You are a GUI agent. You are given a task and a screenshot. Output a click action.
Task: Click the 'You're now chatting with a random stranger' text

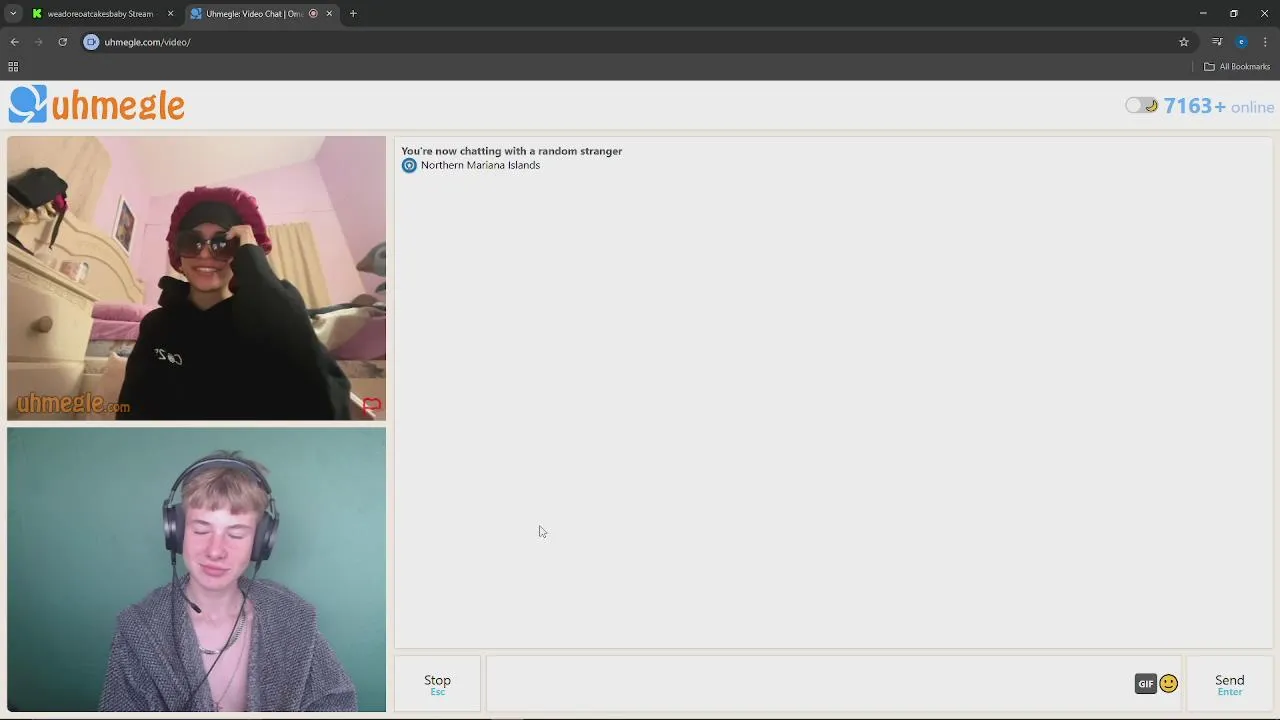coord(512,151)
